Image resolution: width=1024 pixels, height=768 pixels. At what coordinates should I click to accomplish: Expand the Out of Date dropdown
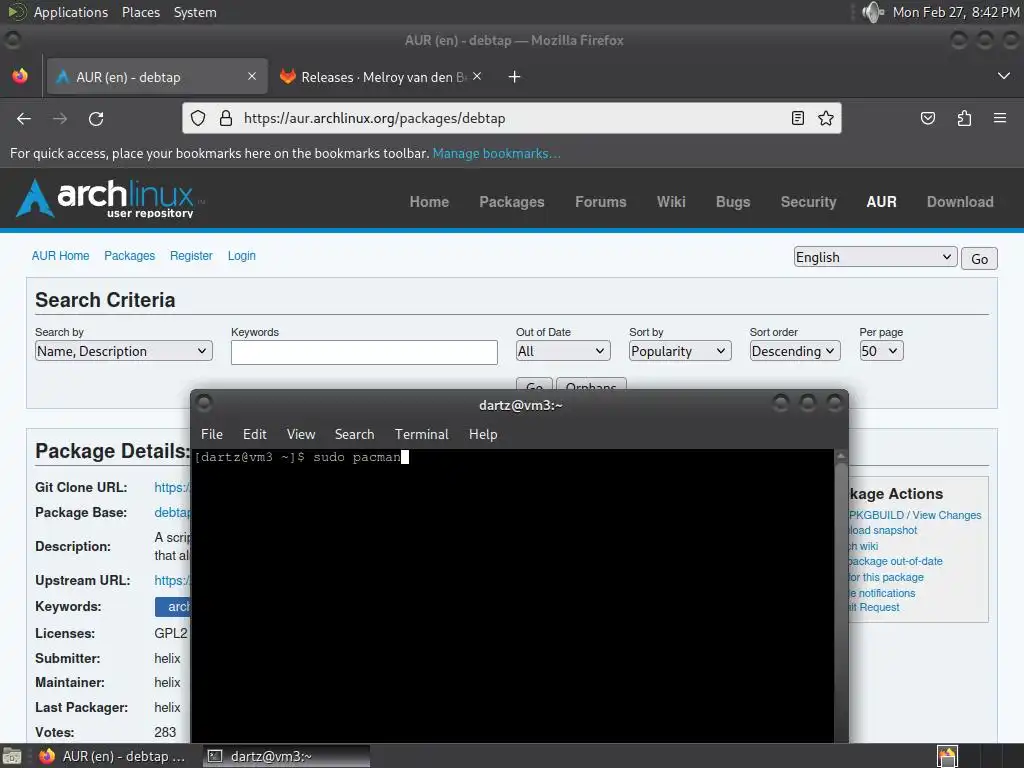click(563, 351)
